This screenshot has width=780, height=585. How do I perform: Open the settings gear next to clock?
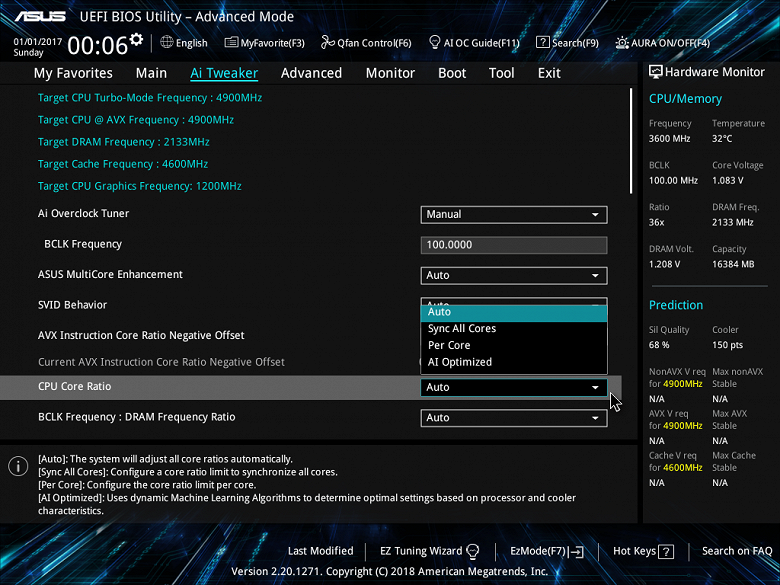pos(136,39)
